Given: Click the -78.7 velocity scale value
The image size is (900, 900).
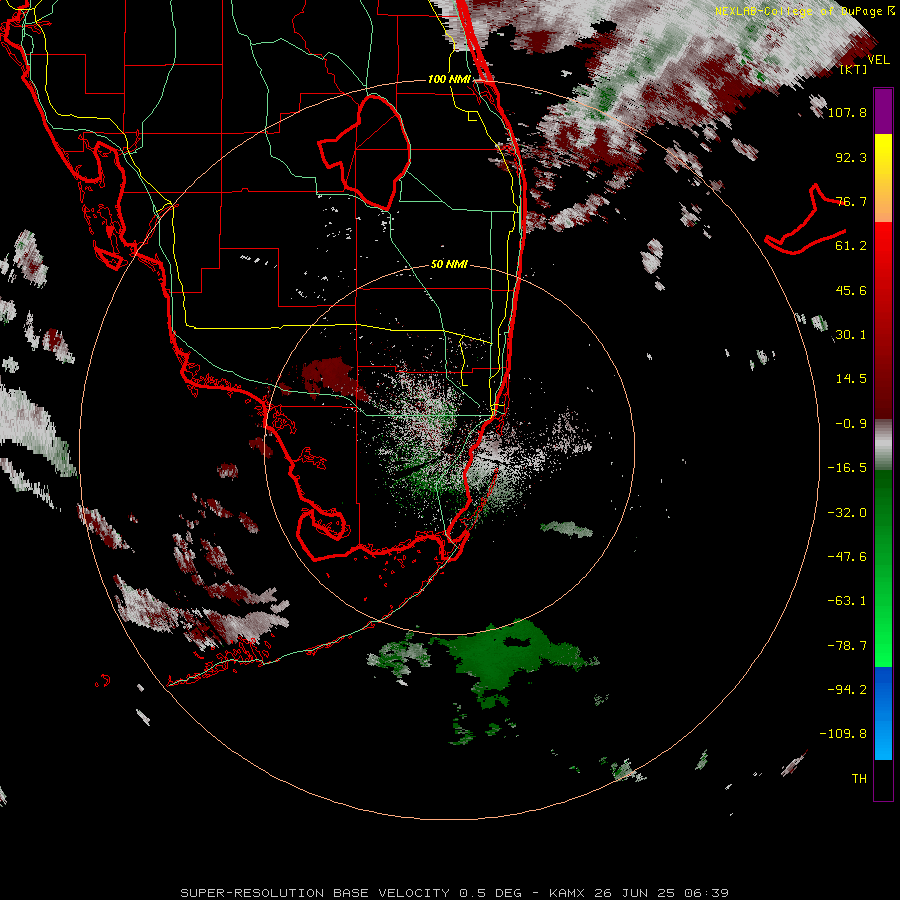Looking at the screenshot, I should point(847,646).
